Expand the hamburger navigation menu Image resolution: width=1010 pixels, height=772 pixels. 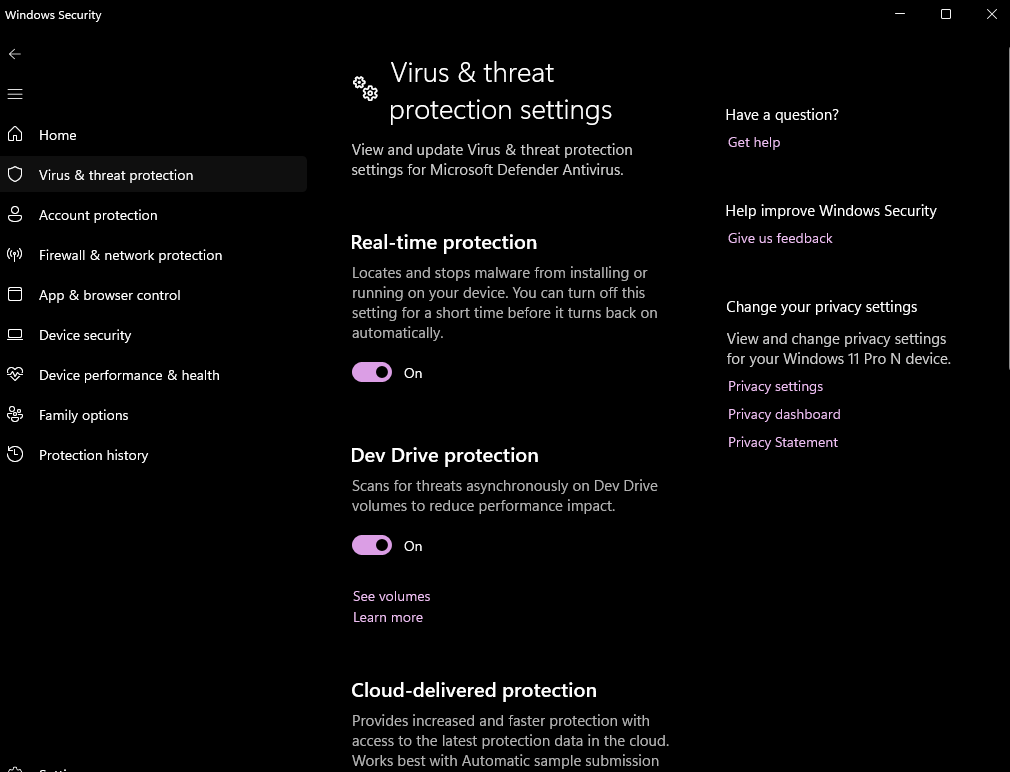[15, 94]
